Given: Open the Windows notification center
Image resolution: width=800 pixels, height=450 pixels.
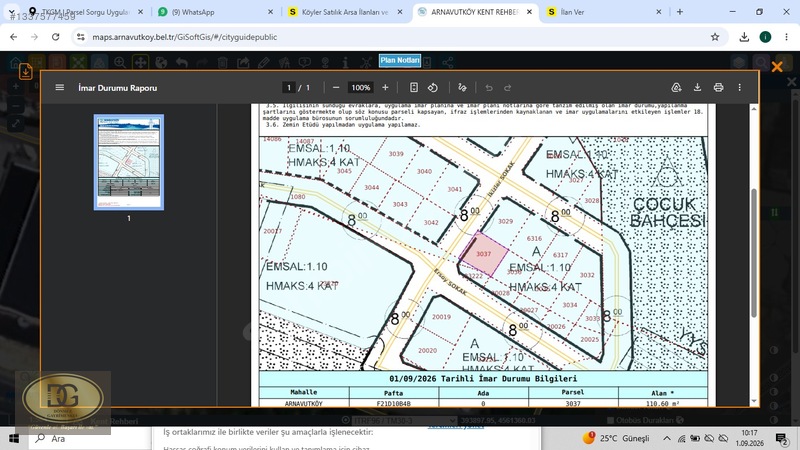Looking at the screenshot, I should (781, 438).
